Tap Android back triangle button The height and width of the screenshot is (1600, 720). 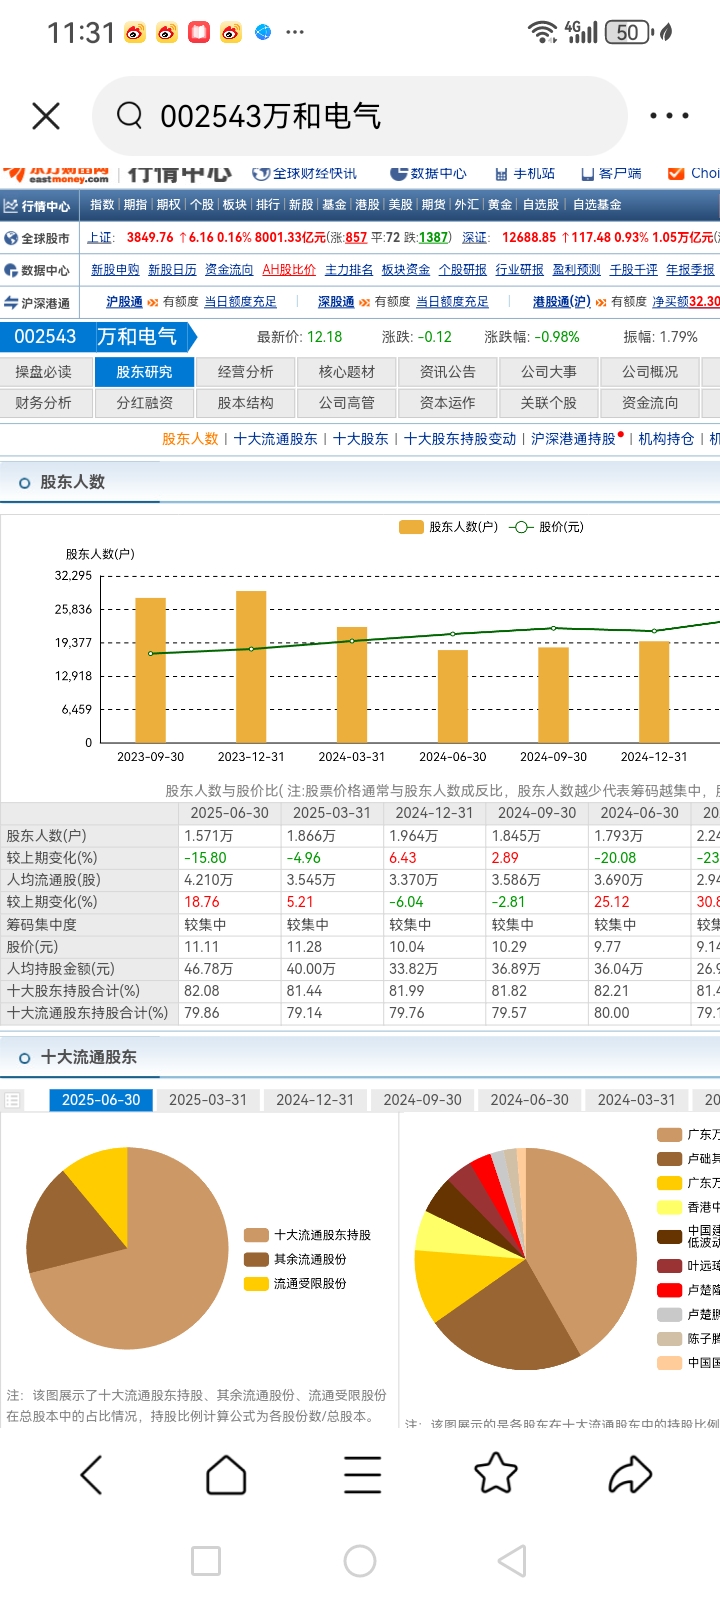click(512, 1561)
